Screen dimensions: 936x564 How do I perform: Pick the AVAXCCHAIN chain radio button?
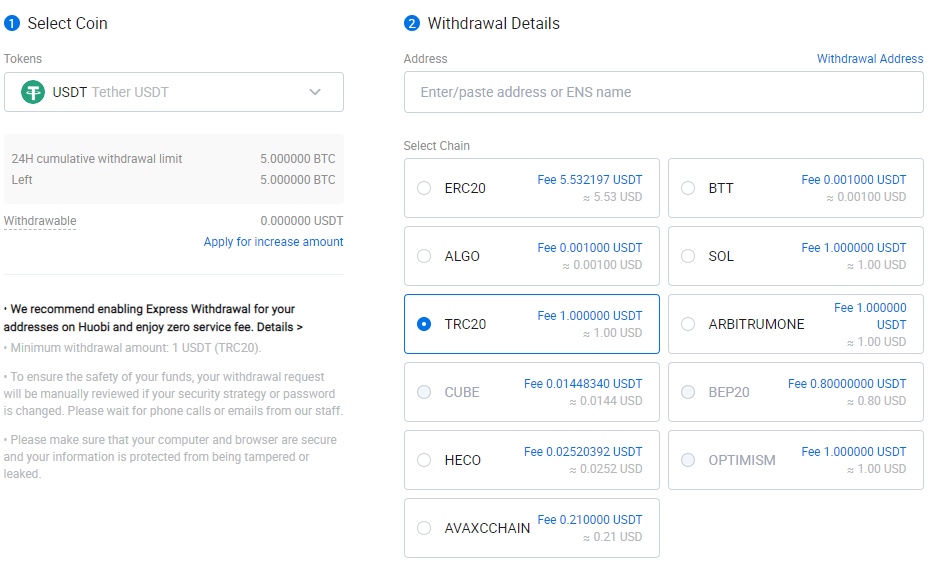point(424,528)
